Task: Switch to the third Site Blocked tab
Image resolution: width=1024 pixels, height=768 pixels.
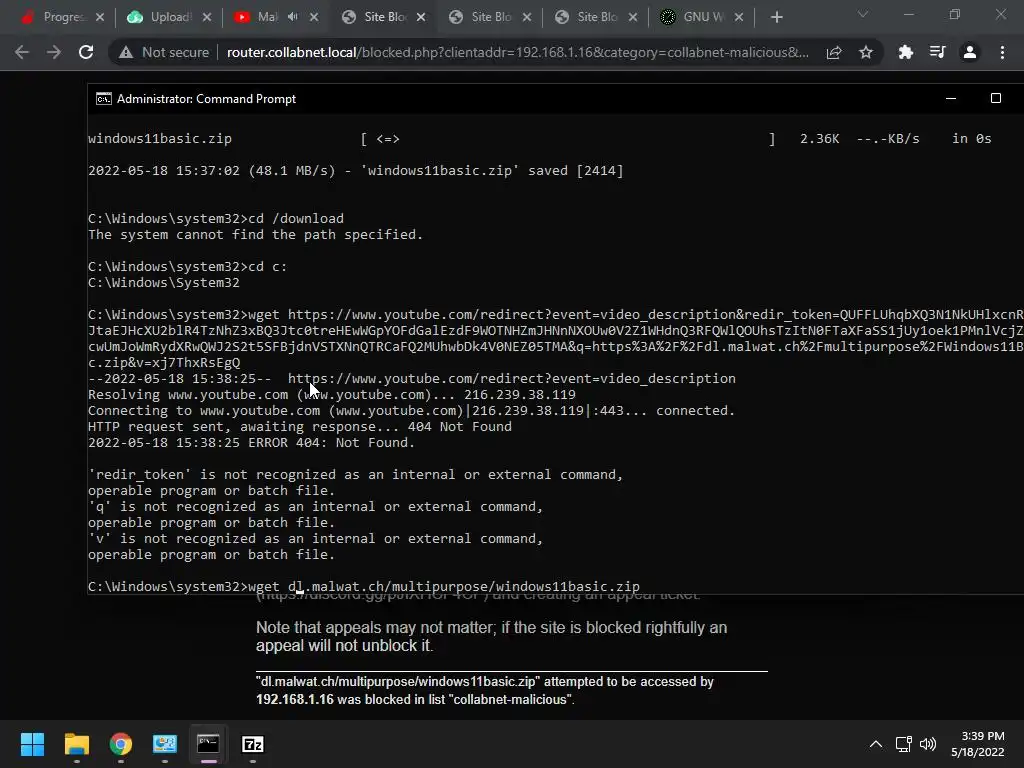Action: coord(588,17)
